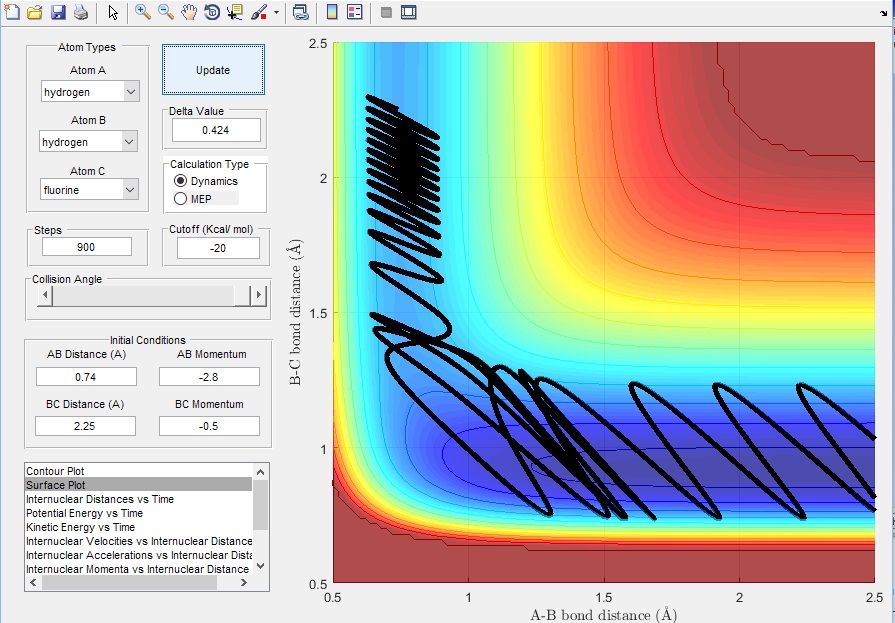The width and height of the screenshot is (895, 623).
Task: Click the plot list's scroll left arrow
Action: click(33, 582)
